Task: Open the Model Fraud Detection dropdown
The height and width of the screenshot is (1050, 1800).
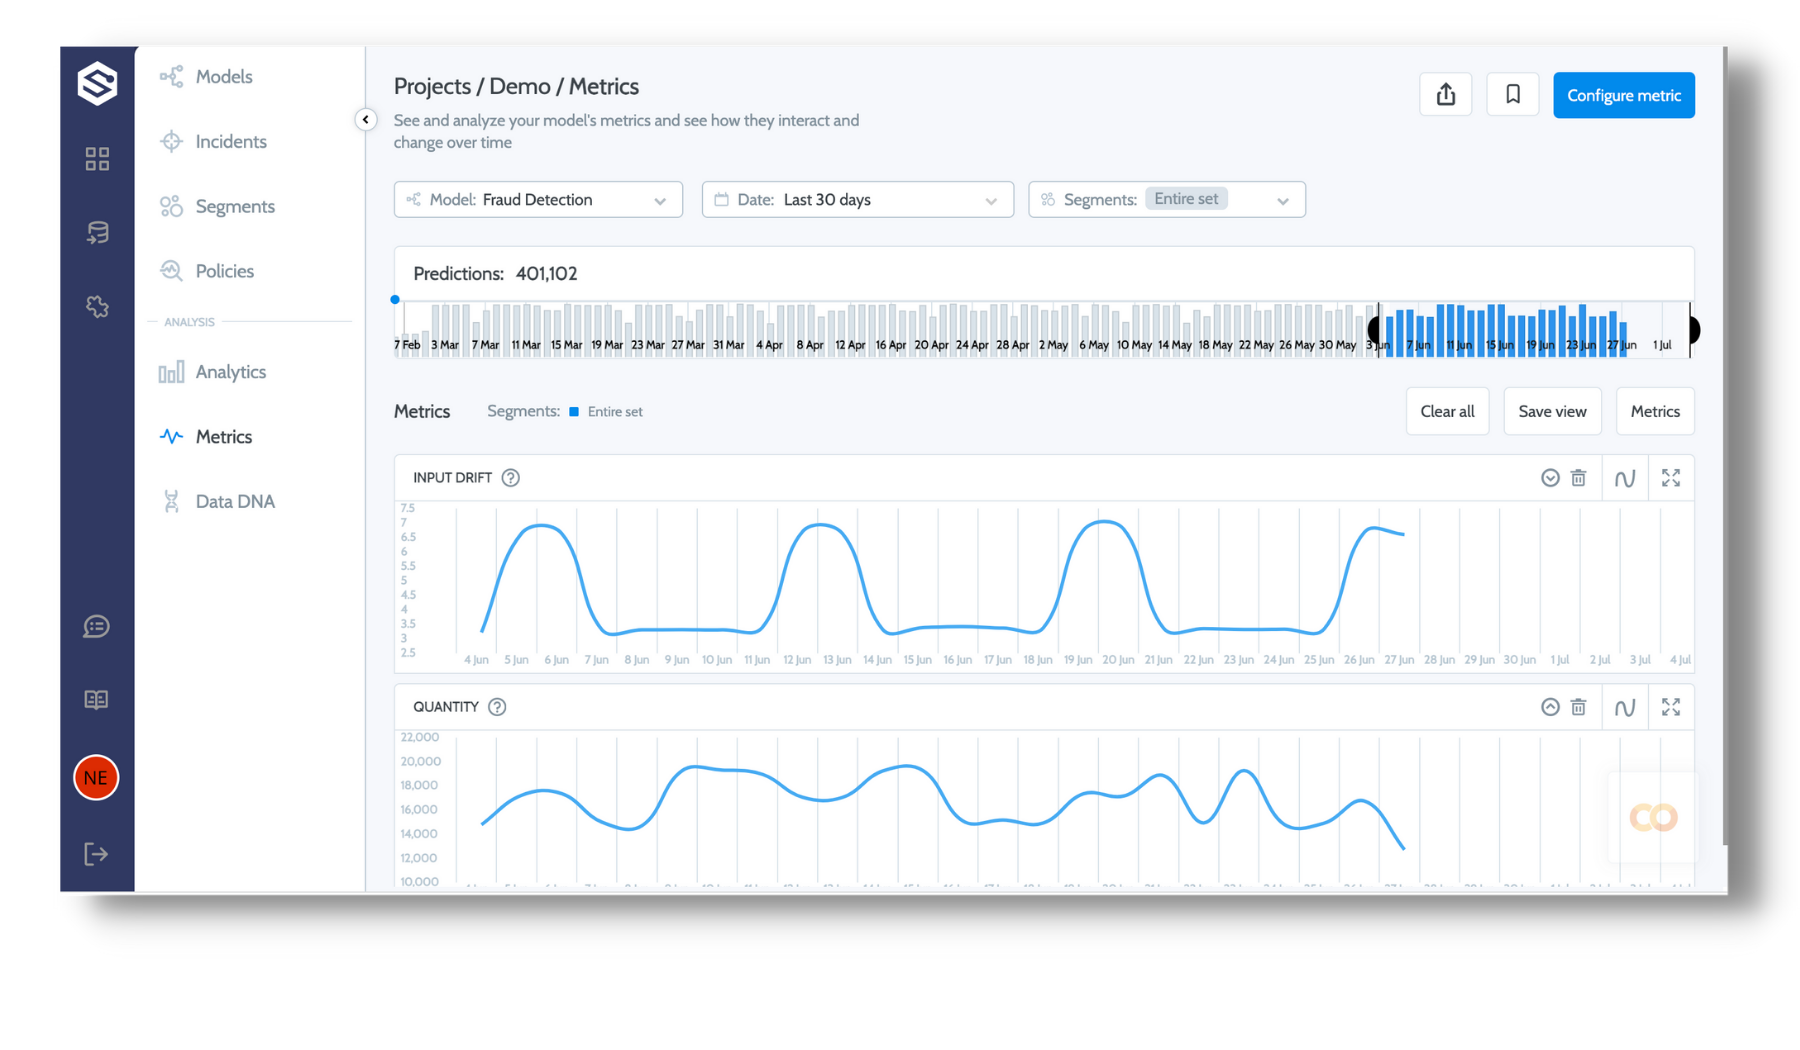Action: [x=538, y=200]
